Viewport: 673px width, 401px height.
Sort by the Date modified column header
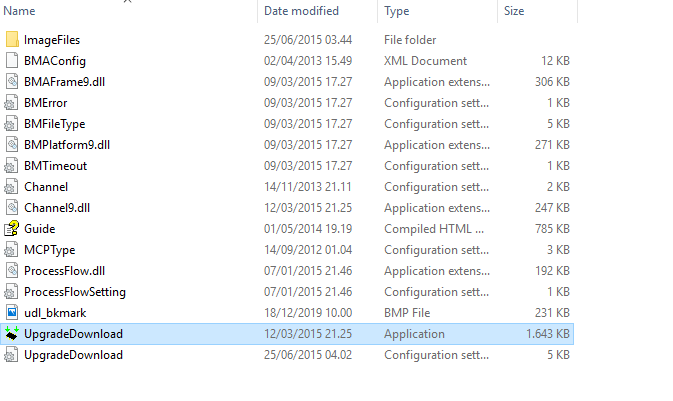(301, 11)
